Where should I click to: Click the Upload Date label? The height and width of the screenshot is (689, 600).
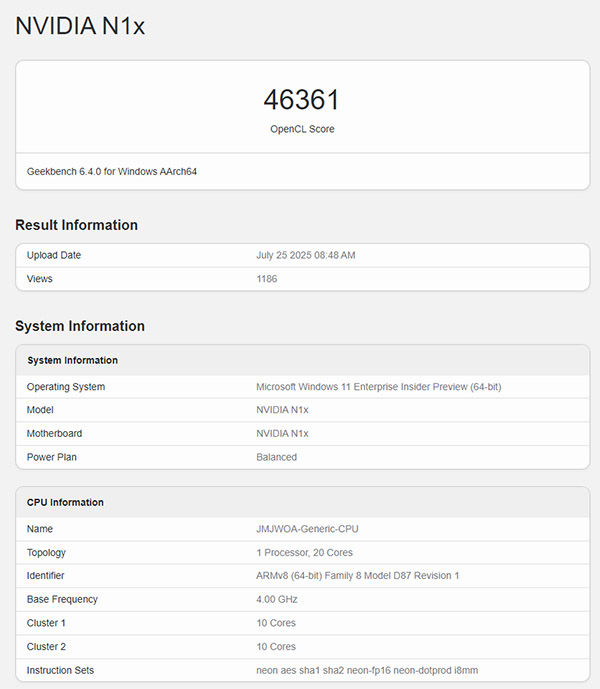click(54, 255)
